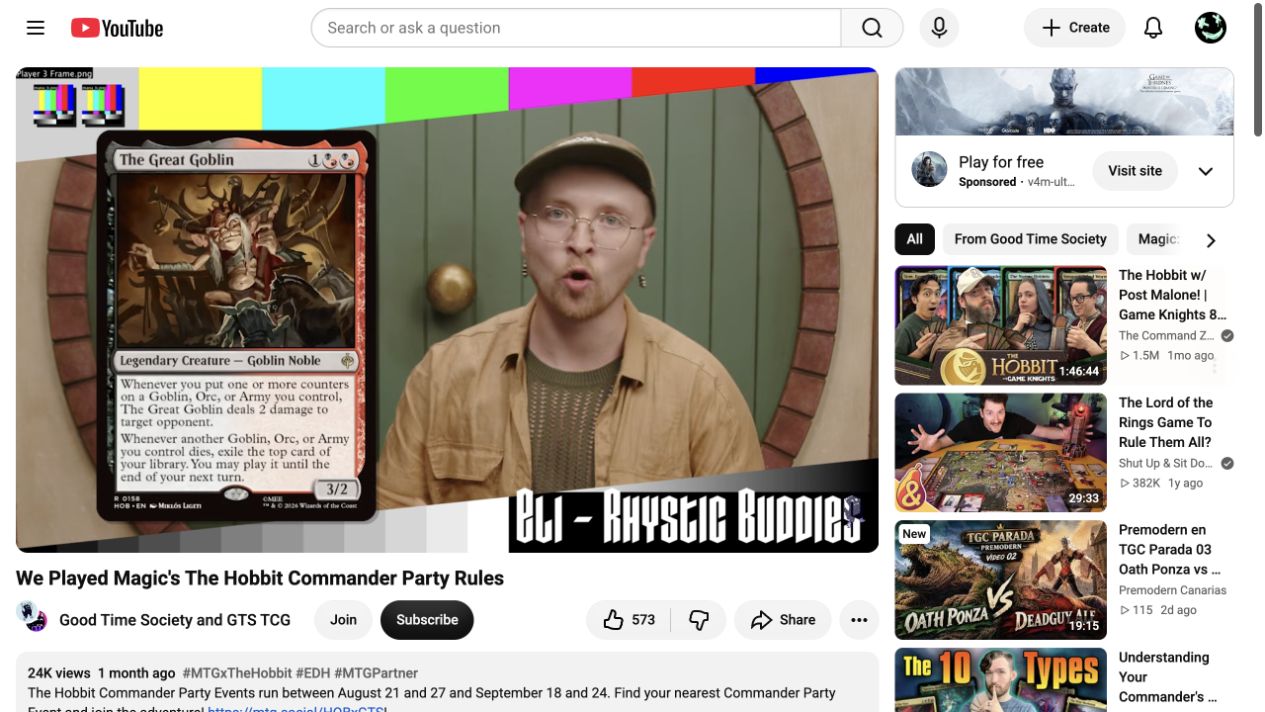The width and height of the screenshot is (1265, 712).
Task: Open the #MTGxTheHobbit hashtag
Action: point(237,673)
